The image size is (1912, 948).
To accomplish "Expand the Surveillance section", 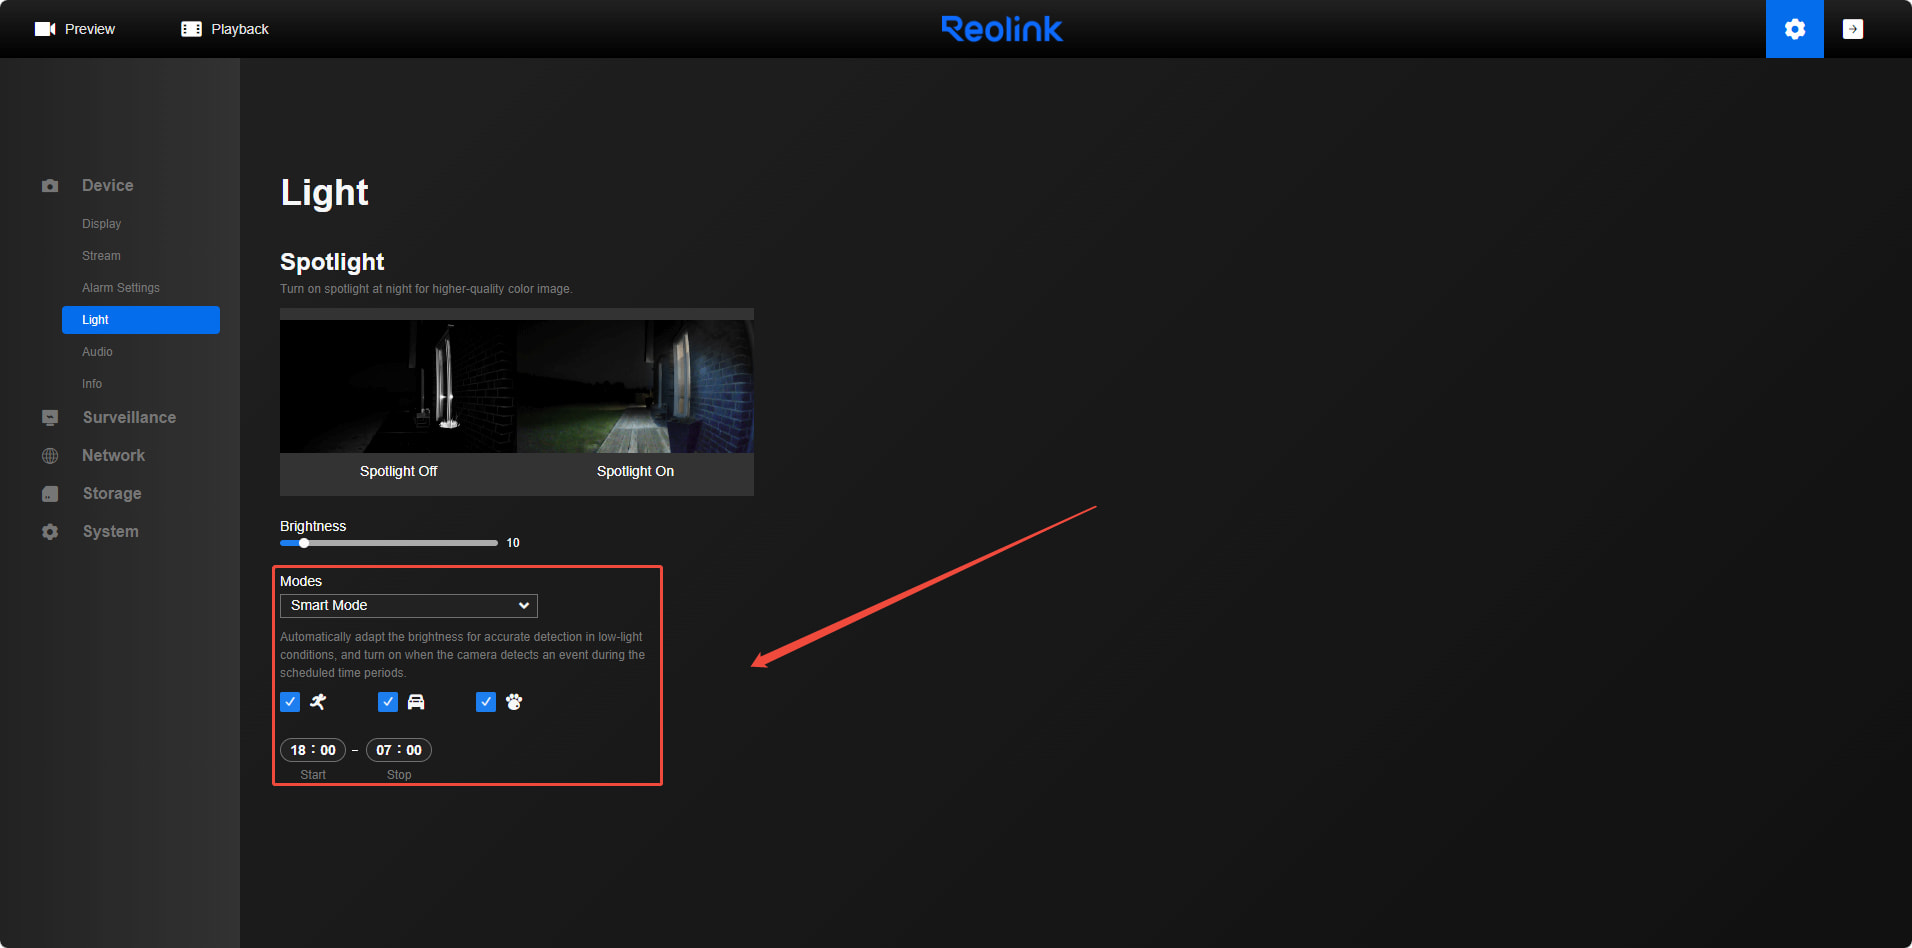I will [x=129, y=418].
